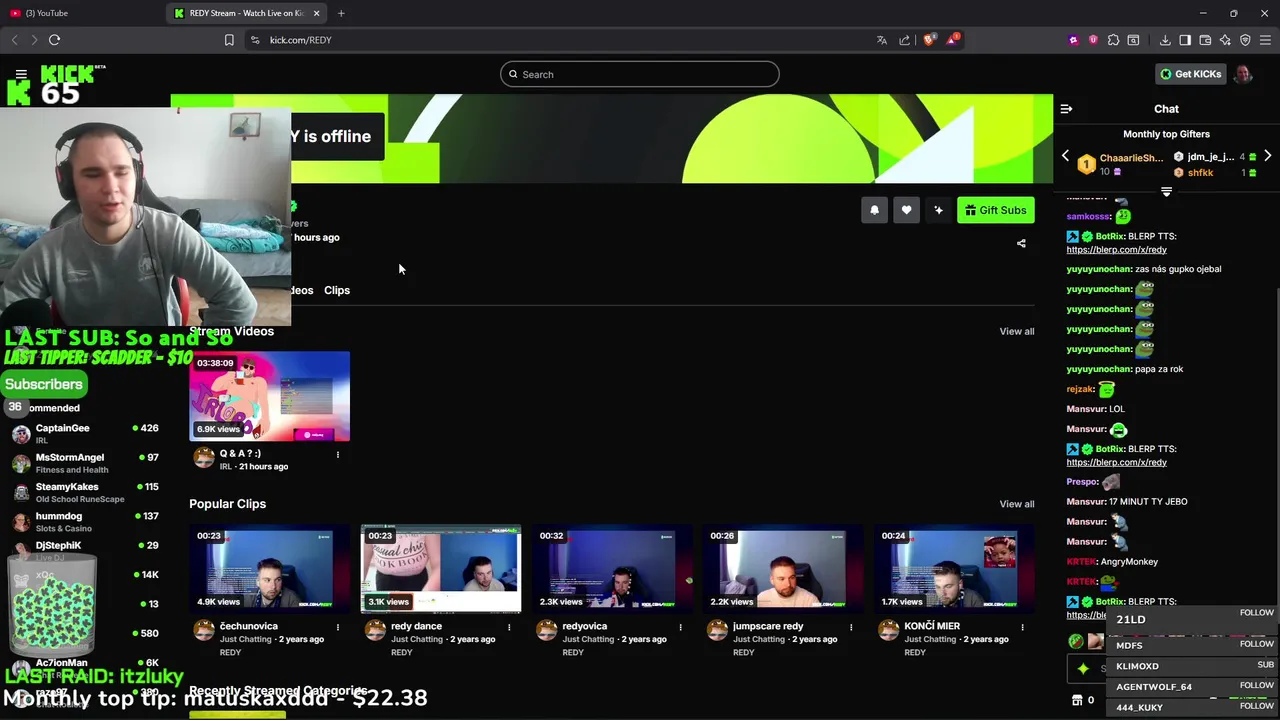Viewport: 1280px width, 720px height.
Task: Open site settings icon beside kick.com/REDY
Action: [x=255, y=40]
